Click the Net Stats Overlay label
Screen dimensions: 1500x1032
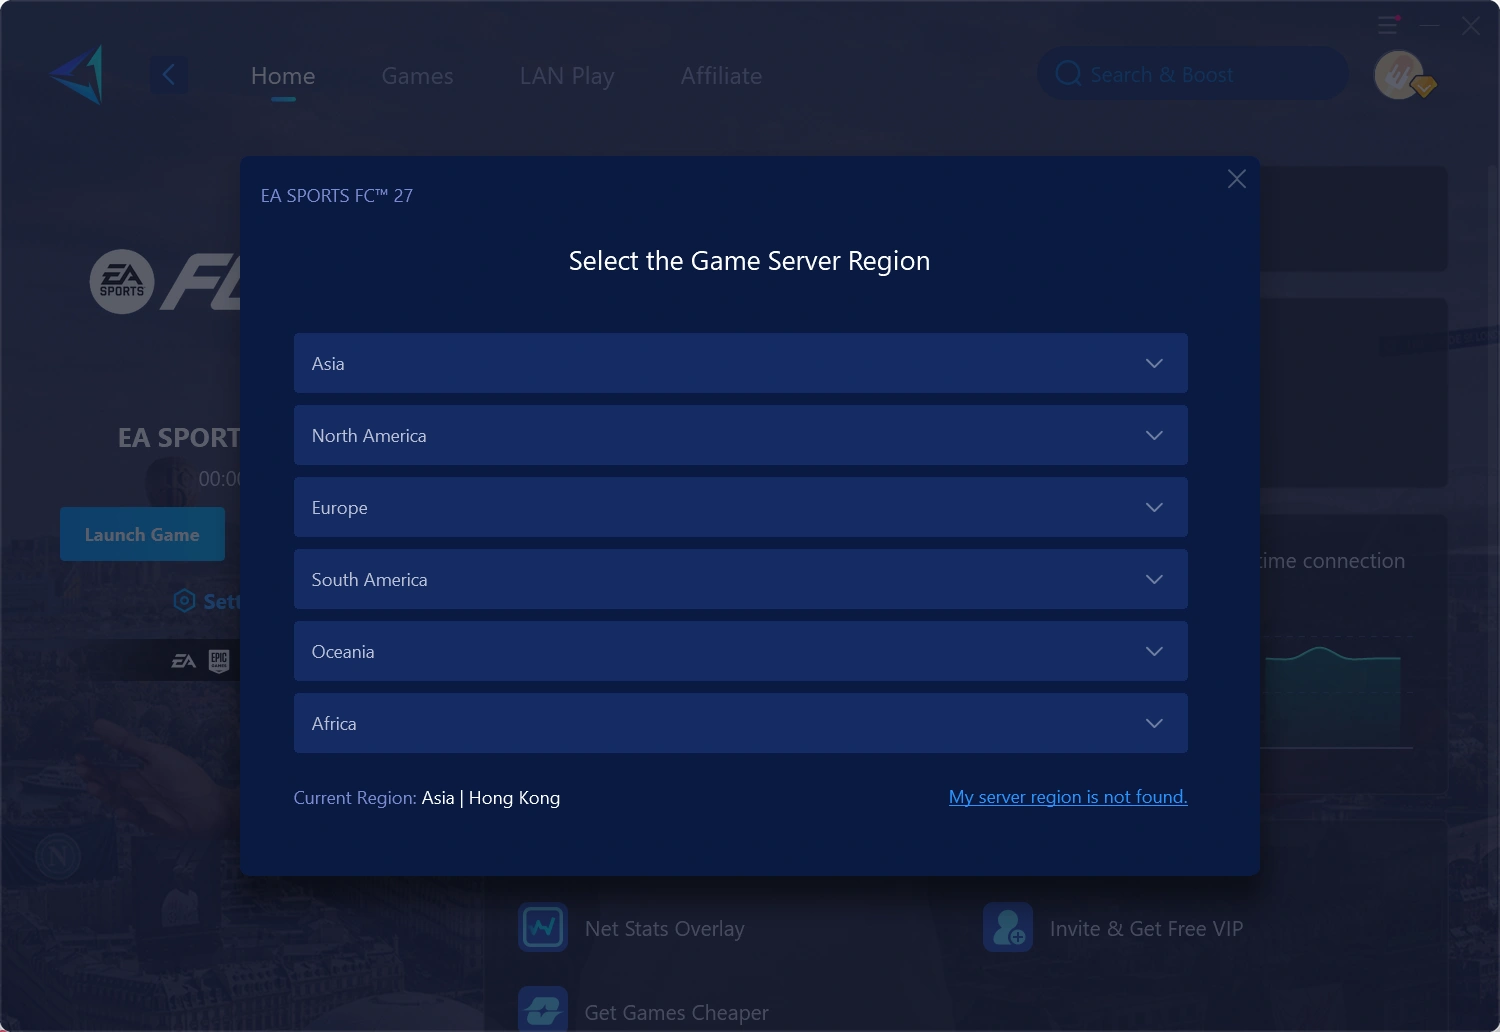[x=665, y=929]
